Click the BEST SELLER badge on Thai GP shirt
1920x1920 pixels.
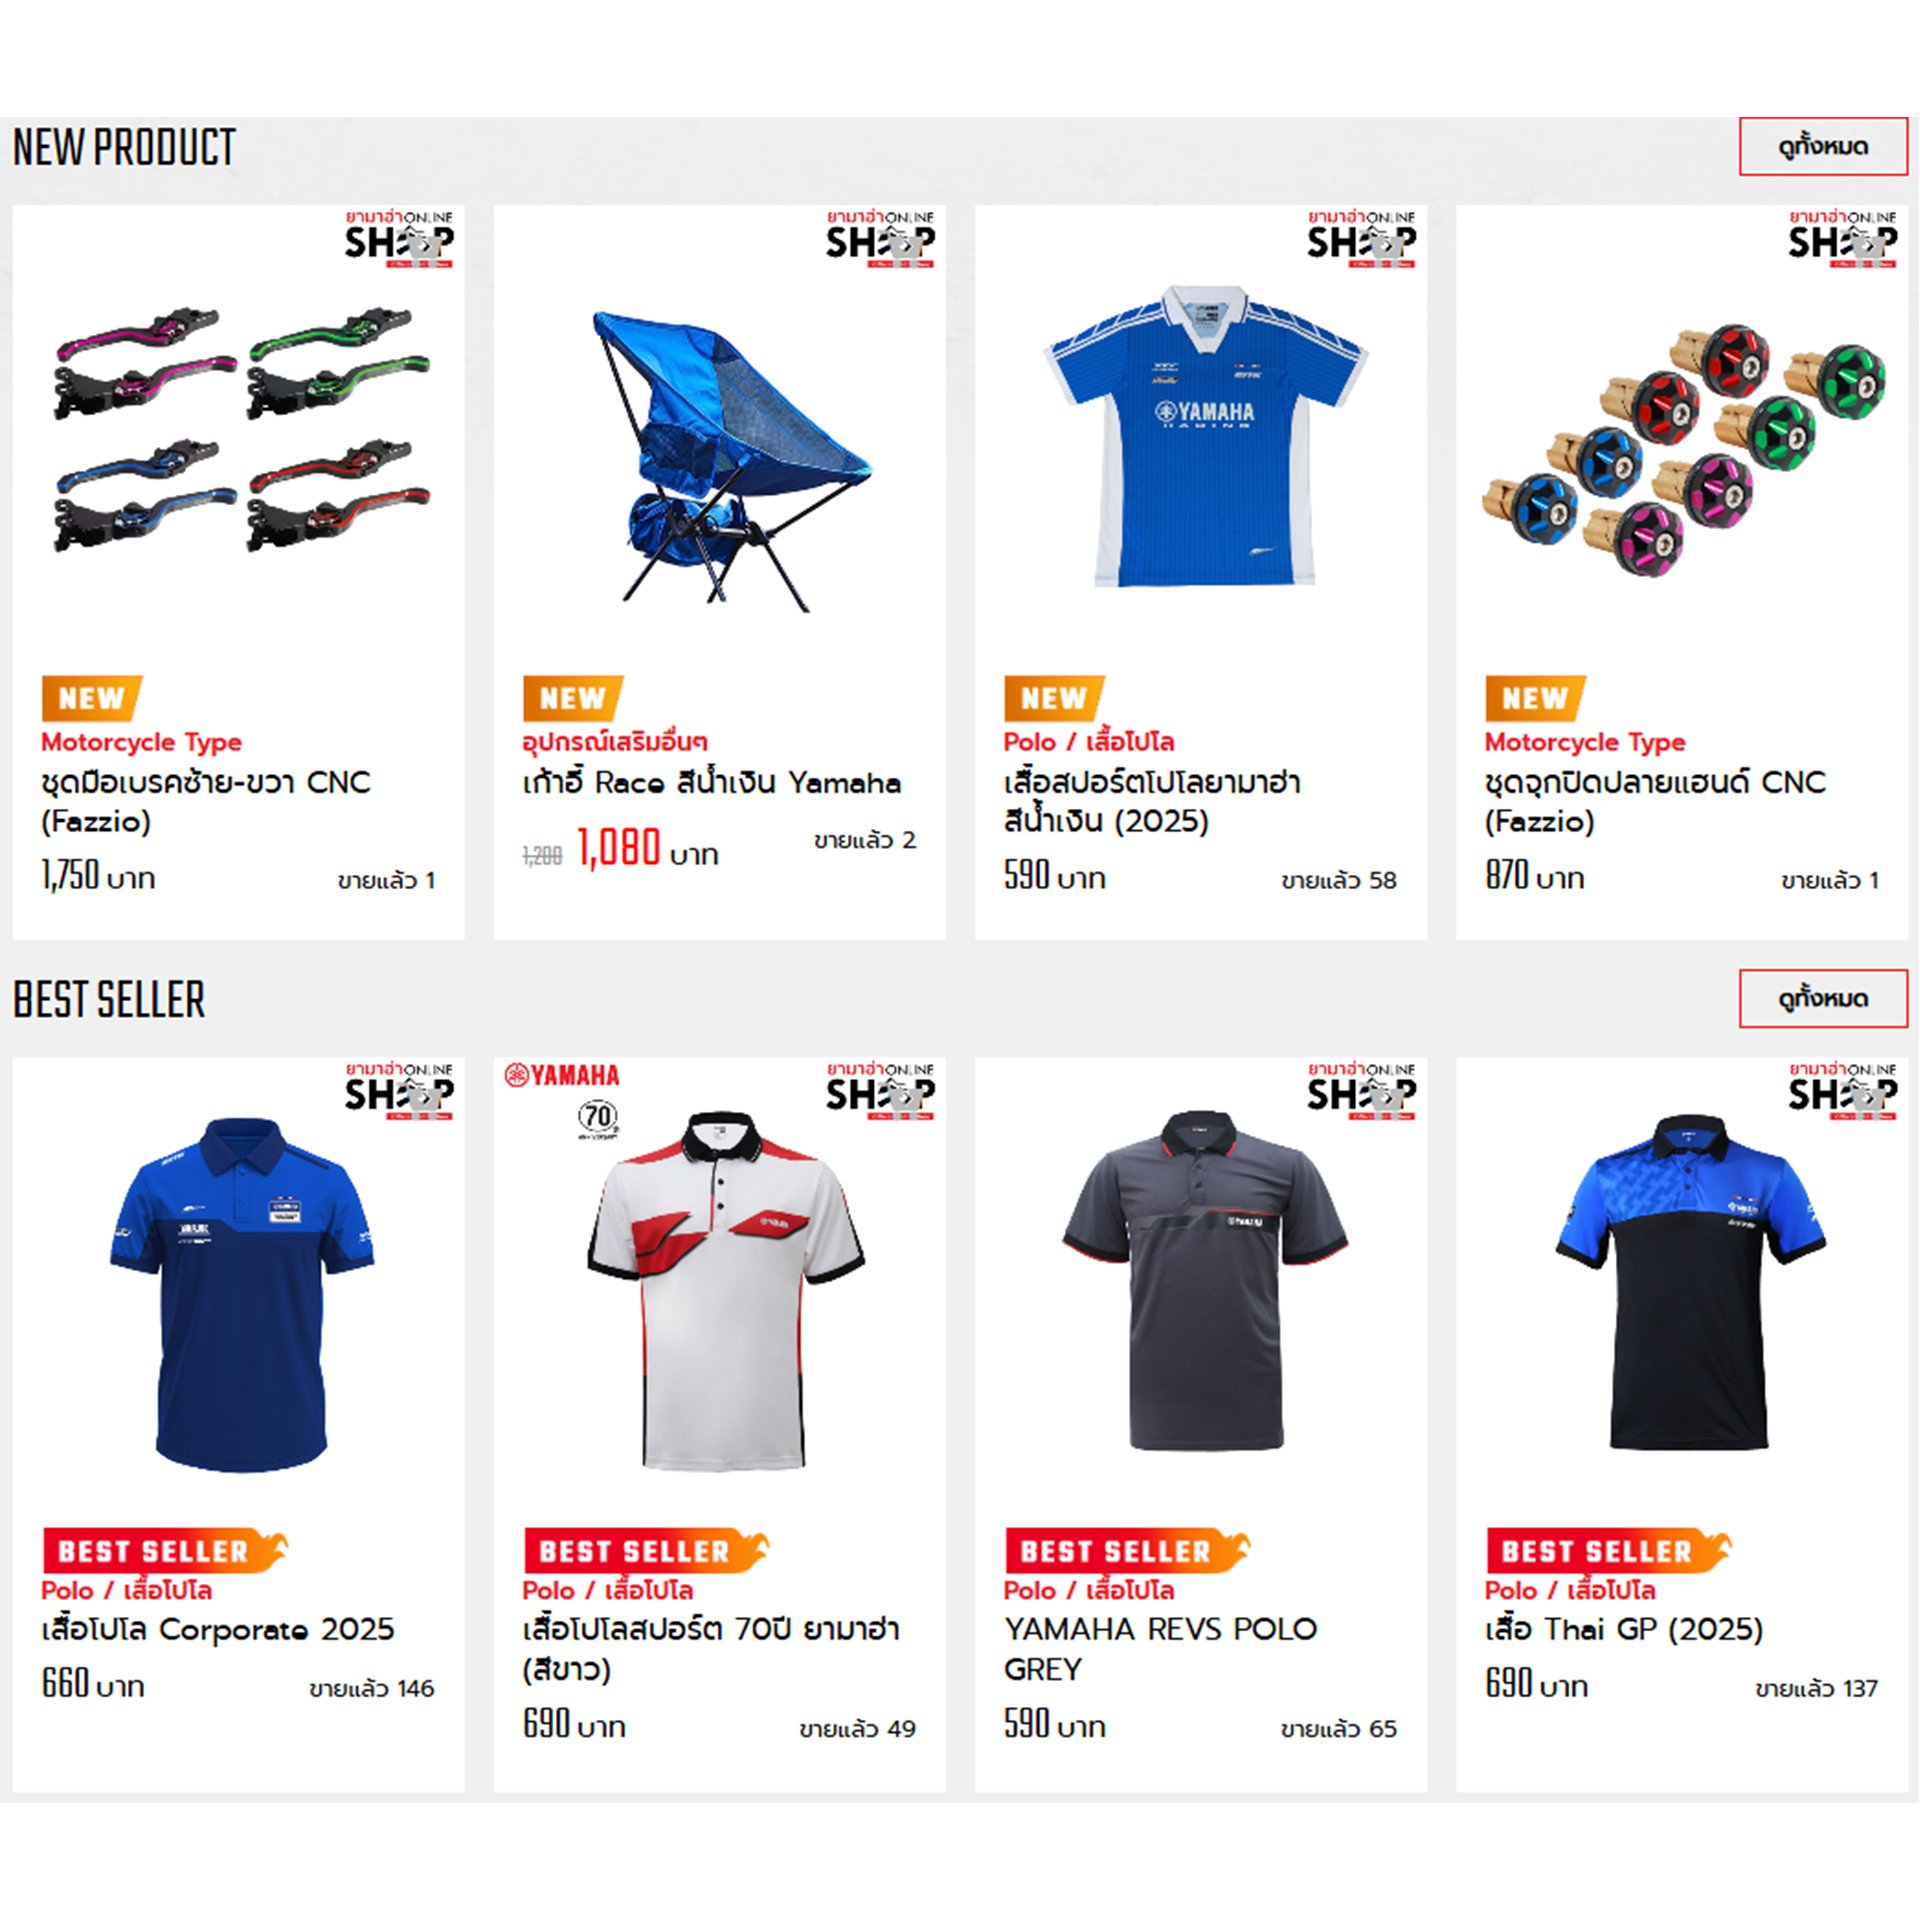[1608, 1550]
